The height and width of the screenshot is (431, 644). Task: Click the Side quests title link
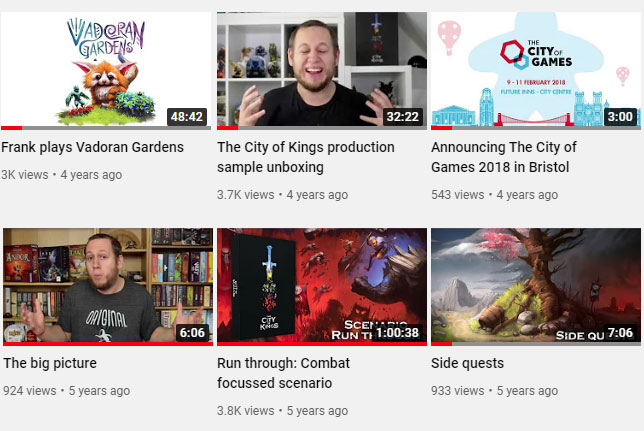[x=467, y=363]
